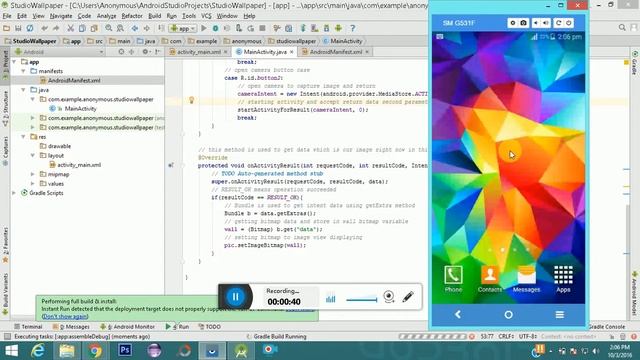Collapse the app module tree node
The width and height of the screenshot is (640, 360).
pos(14,62)
